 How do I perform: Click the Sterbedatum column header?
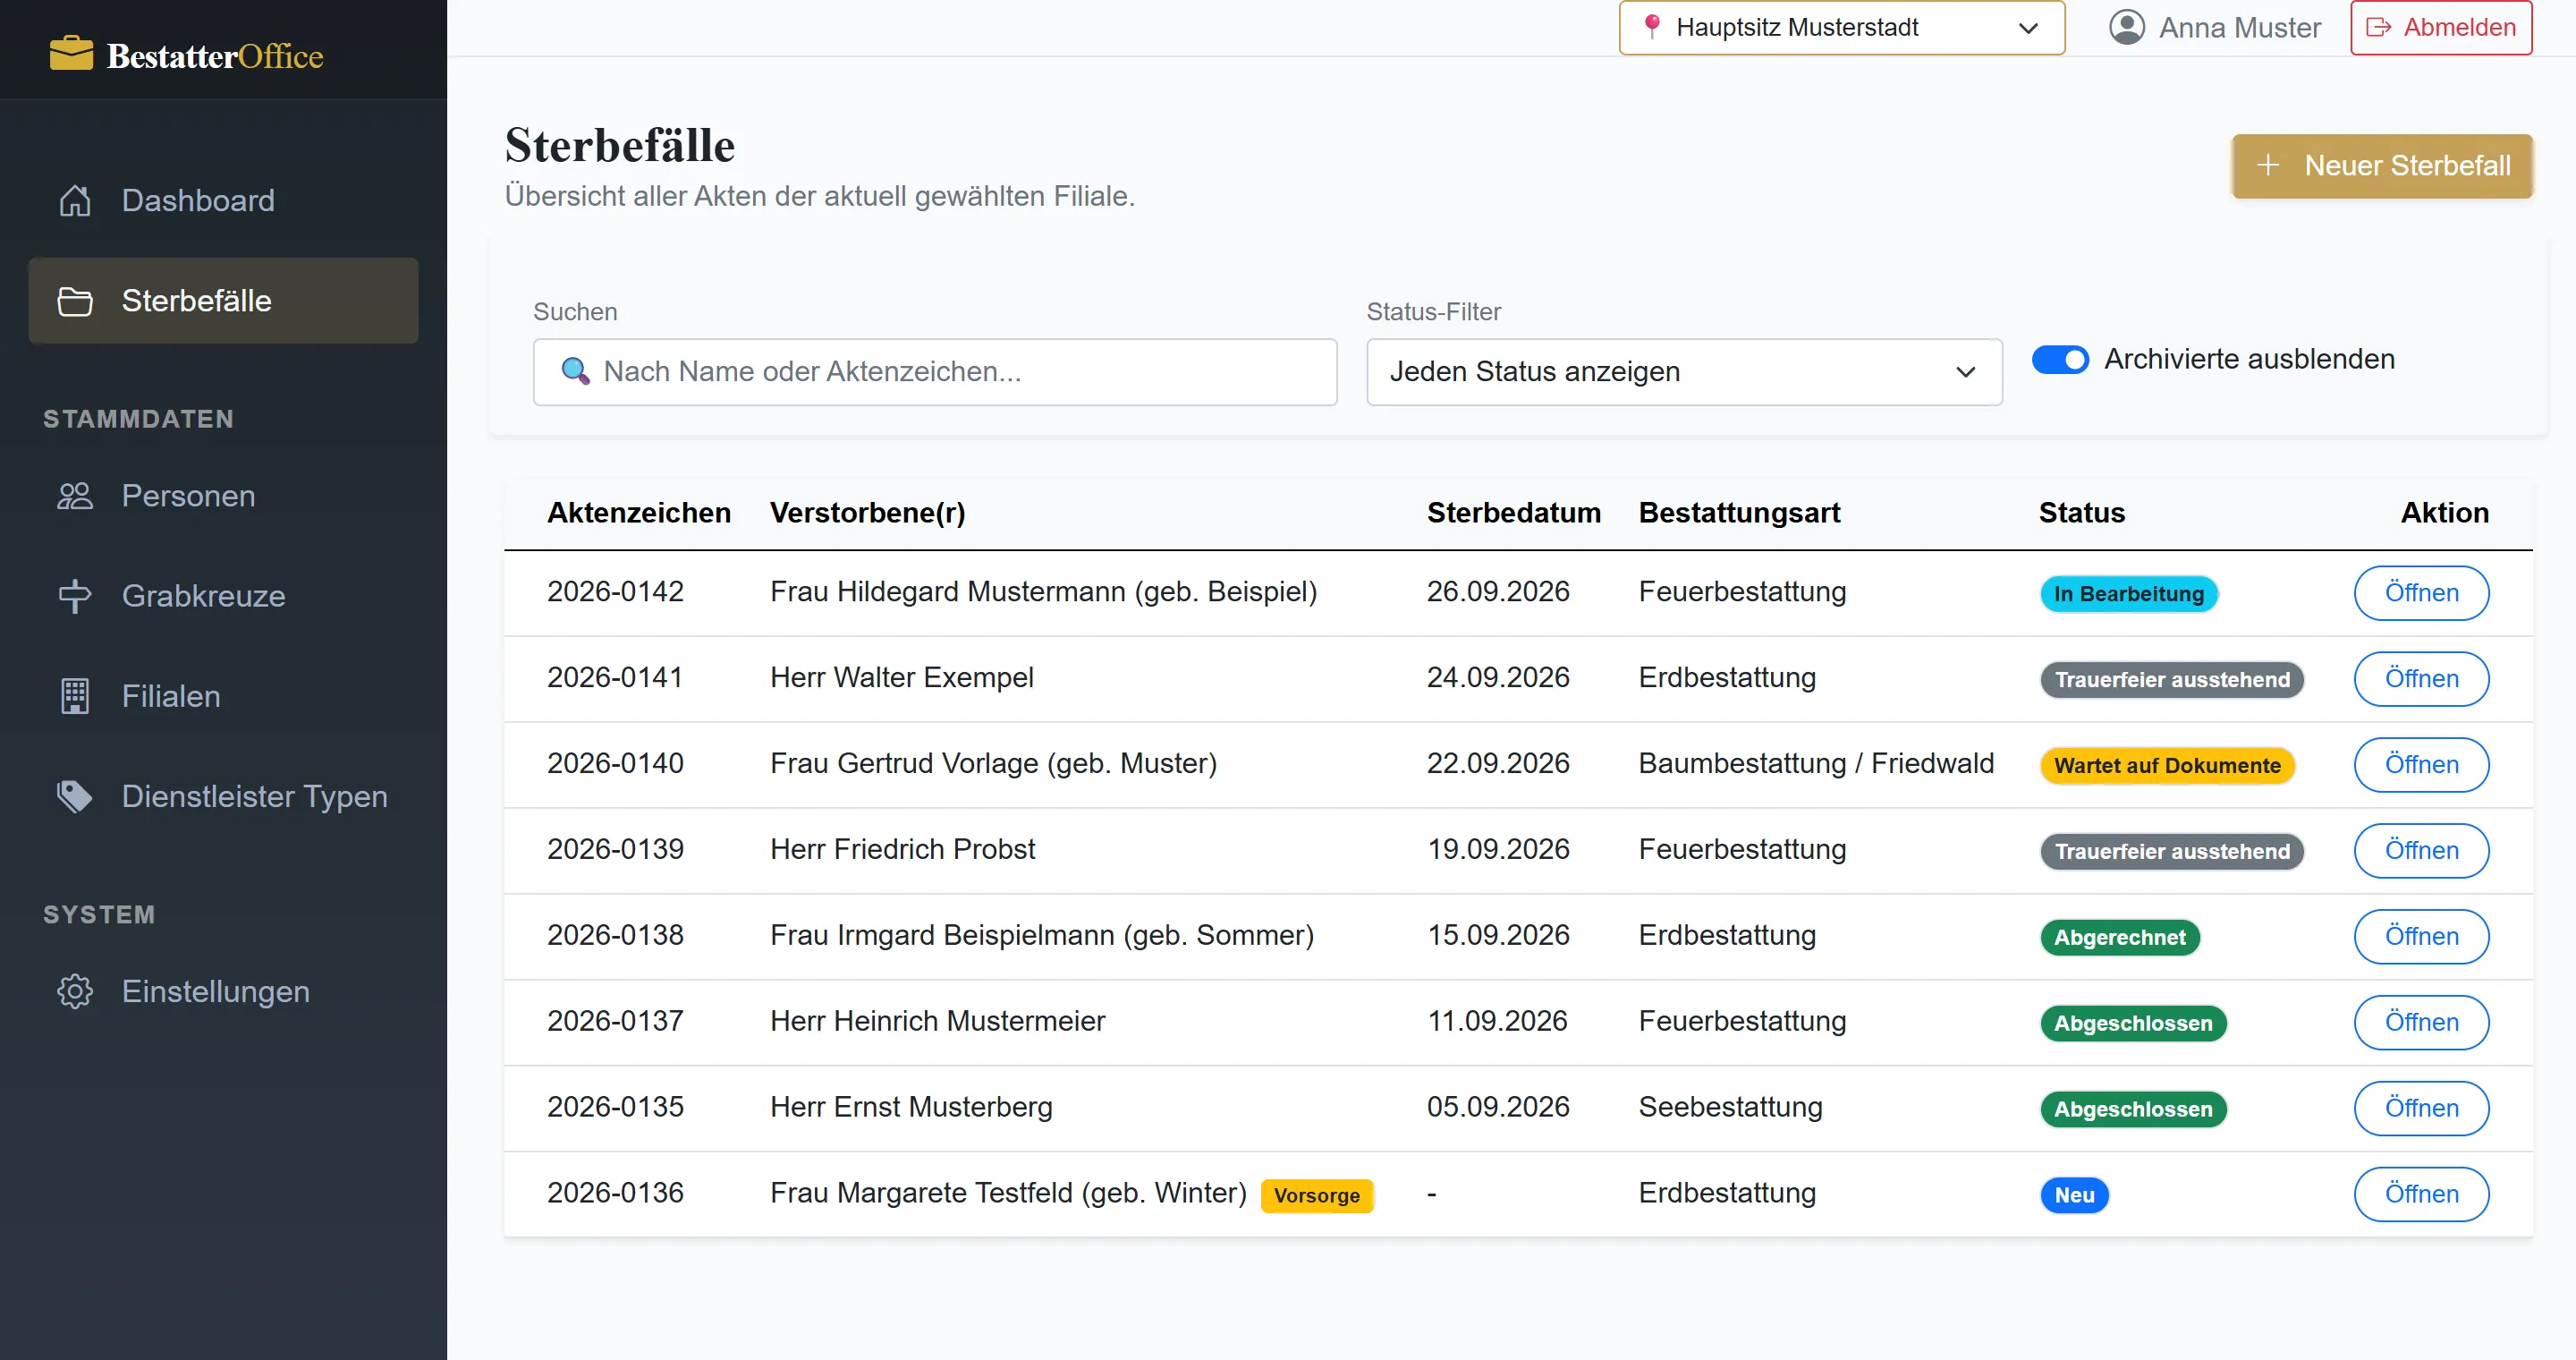1514,513
